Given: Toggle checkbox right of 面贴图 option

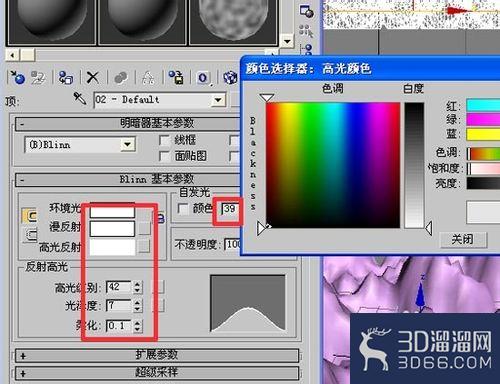Looking at the screenshot, I should 234,156.
